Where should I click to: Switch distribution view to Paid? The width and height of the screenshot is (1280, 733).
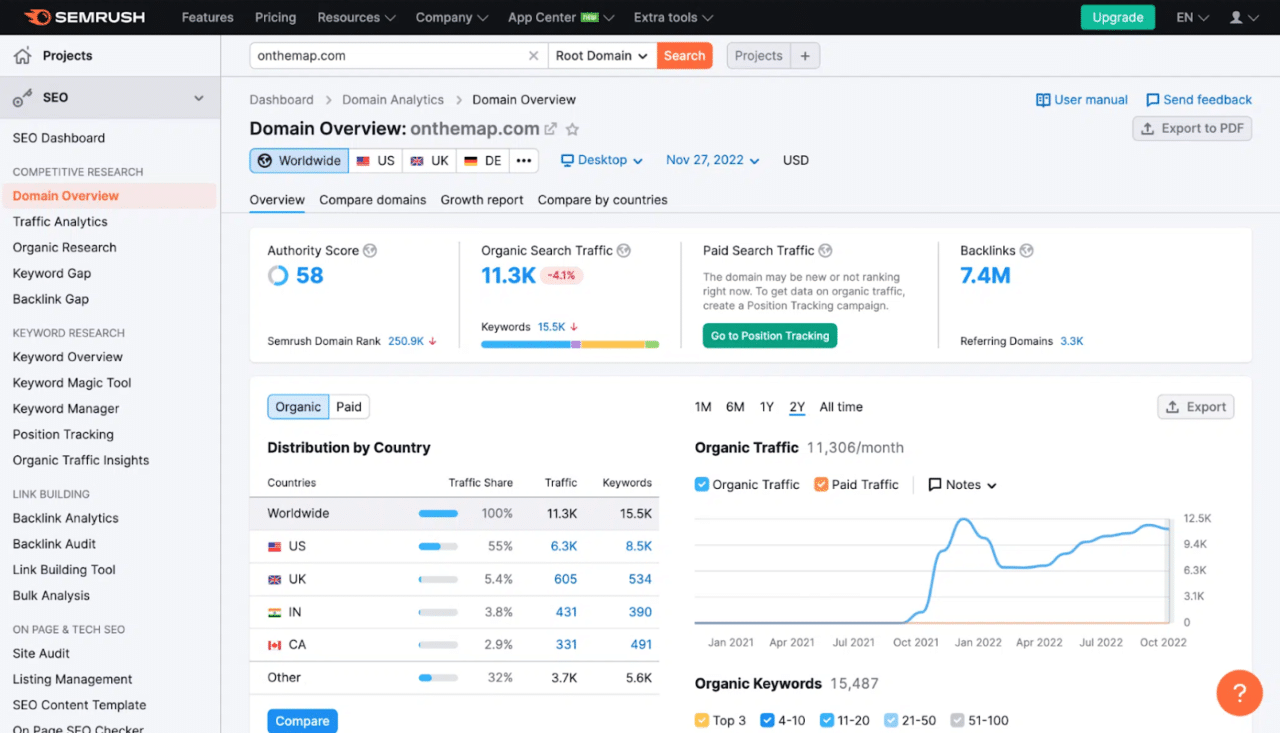pos(349,407)
